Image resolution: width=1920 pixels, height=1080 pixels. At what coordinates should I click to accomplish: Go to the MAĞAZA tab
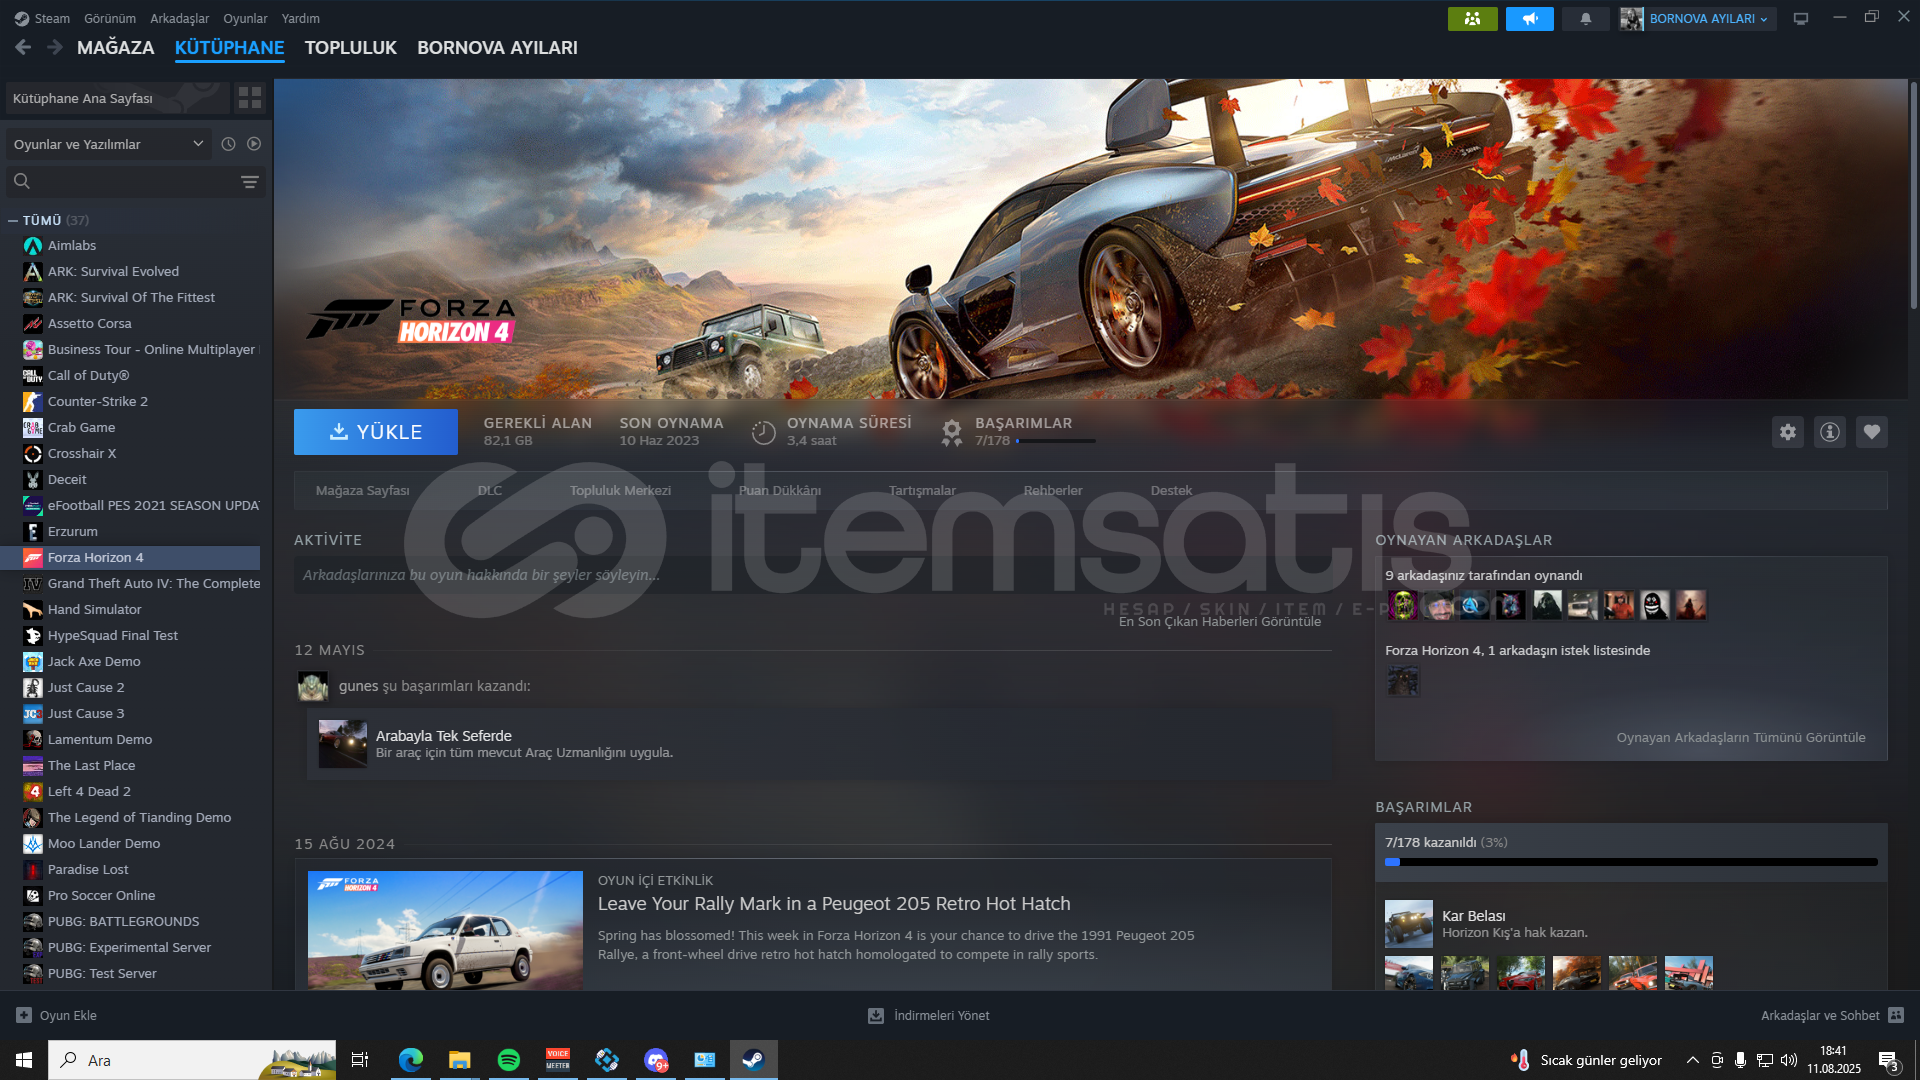116,48
